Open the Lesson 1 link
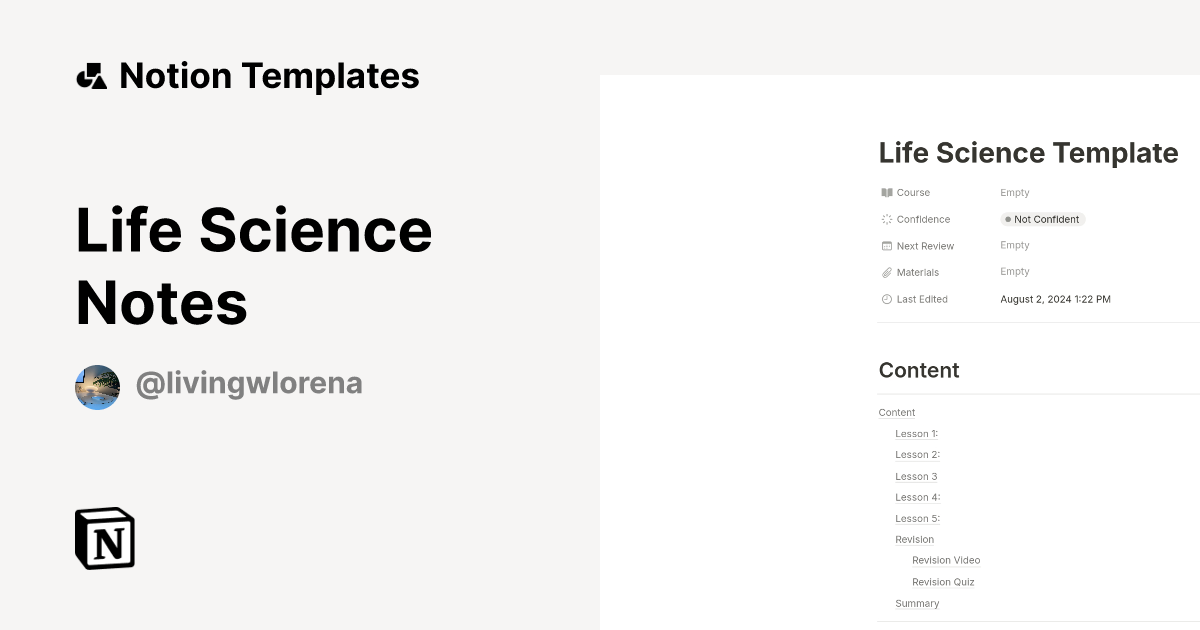The height and width of the screenshot is (630, 1200). tap(916, 433)
